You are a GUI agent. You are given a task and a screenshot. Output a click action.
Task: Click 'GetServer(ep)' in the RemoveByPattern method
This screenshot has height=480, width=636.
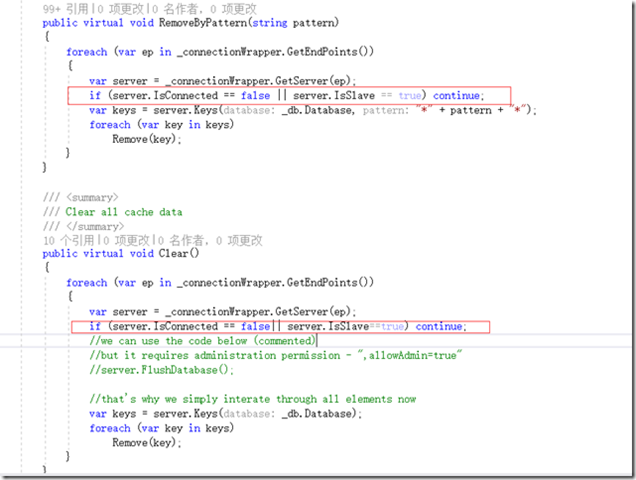315,81
